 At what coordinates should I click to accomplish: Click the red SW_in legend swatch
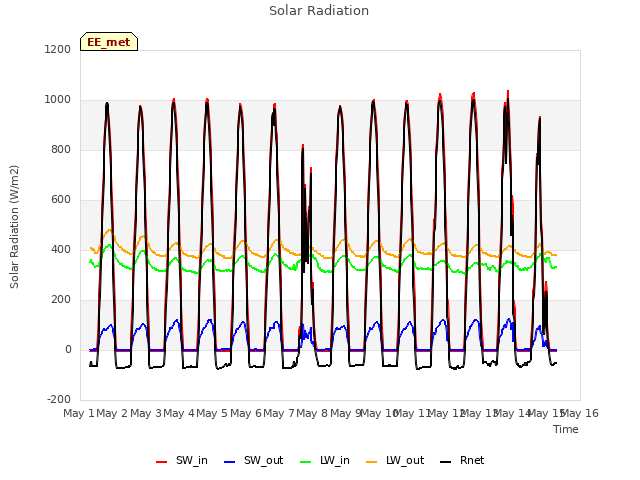(x=162, y=462)
